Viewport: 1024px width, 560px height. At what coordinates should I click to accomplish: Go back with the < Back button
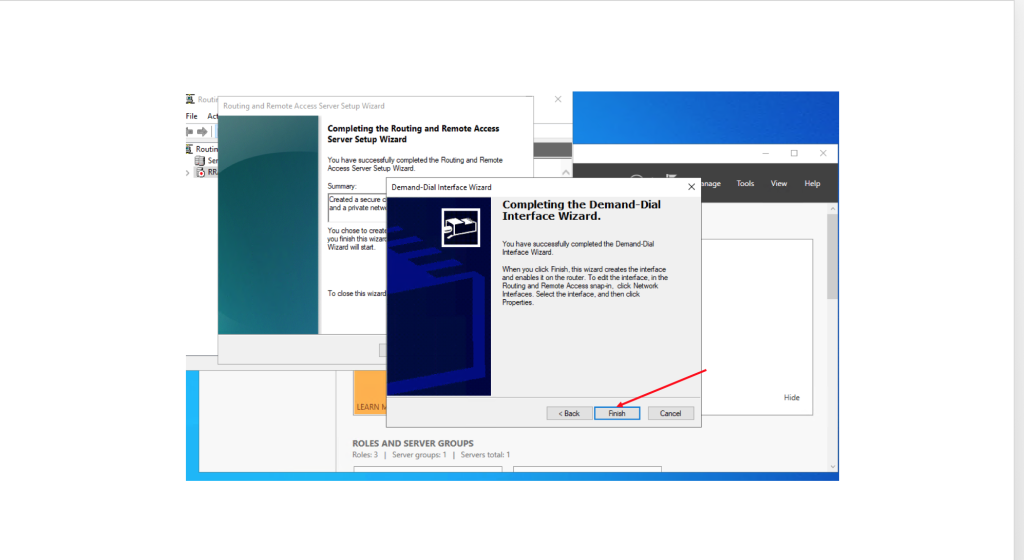click(568, 413)
